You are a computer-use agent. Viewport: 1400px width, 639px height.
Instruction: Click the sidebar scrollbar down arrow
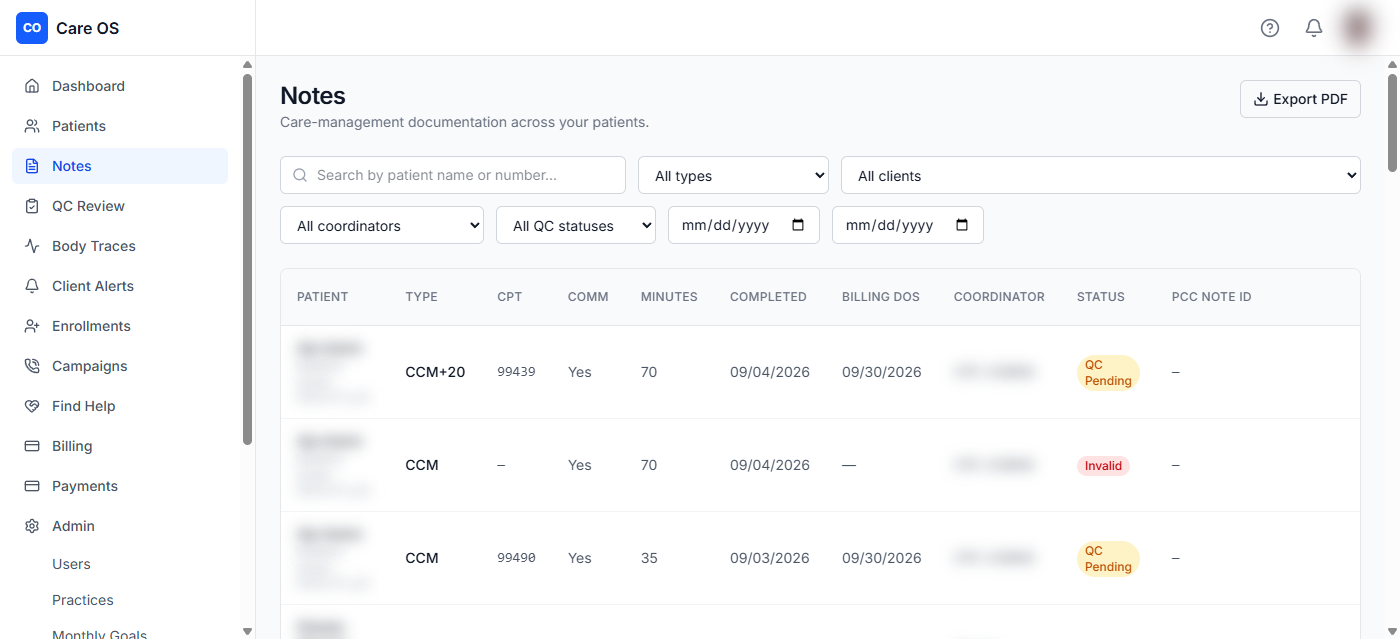tap(247, 631)
